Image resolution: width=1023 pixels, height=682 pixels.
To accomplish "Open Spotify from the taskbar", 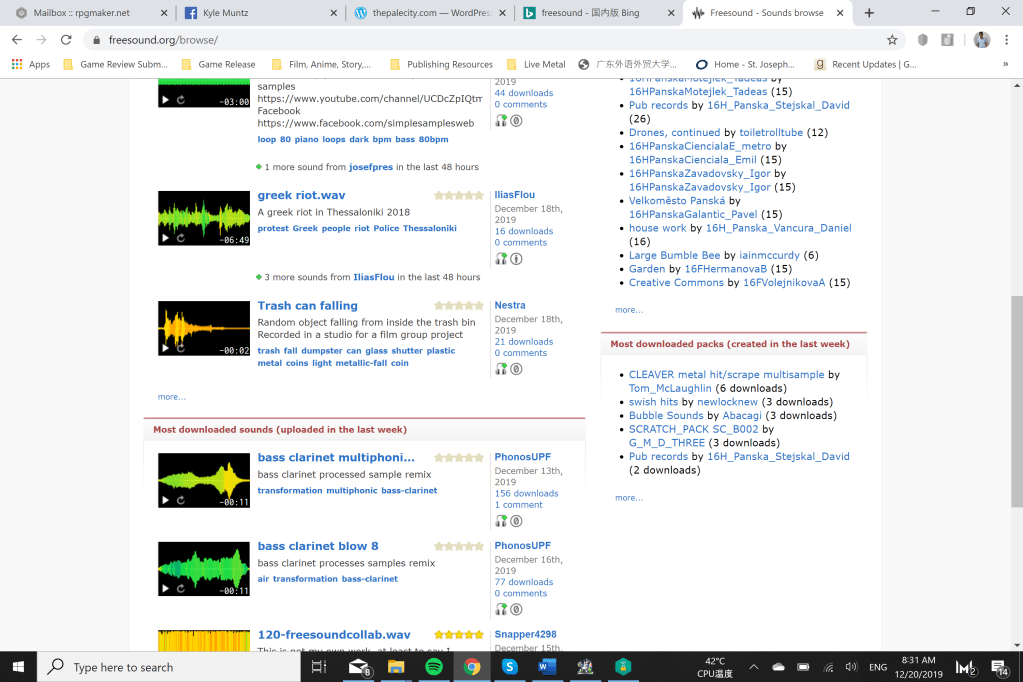I will (x=434, y=667).
